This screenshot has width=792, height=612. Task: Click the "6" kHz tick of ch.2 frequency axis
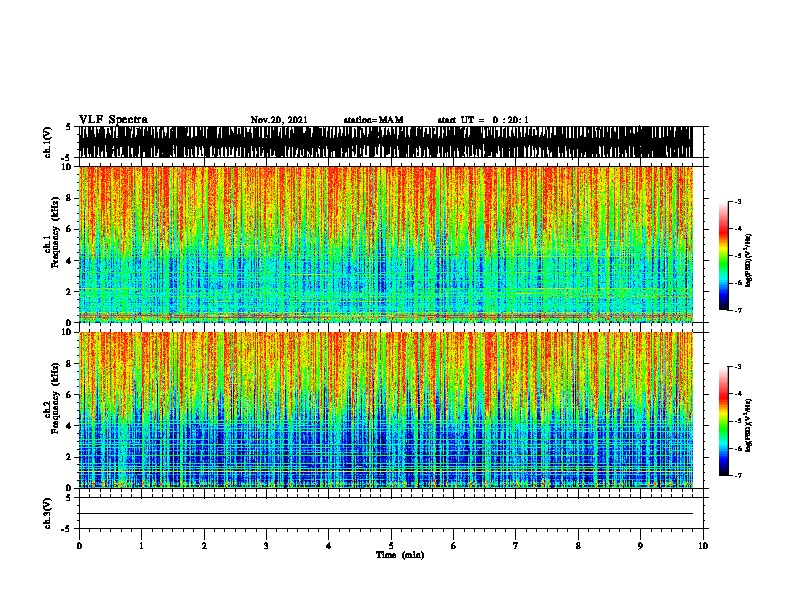(x=70, y=395)
